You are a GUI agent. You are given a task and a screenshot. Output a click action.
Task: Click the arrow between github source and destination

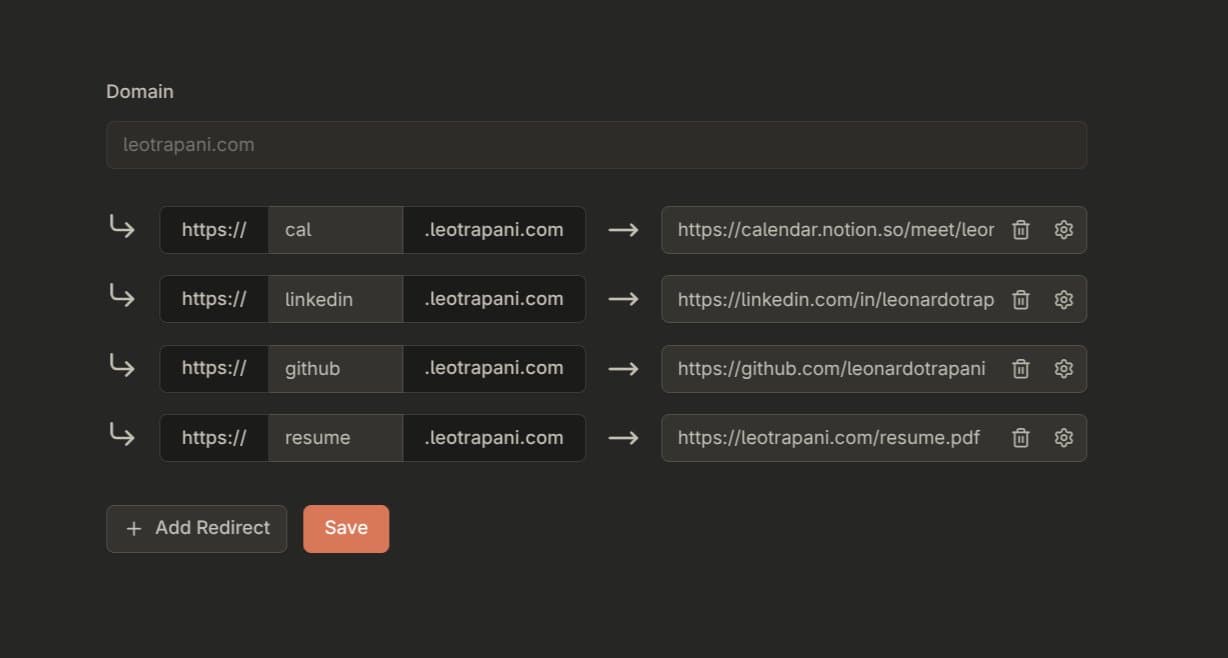622,368
